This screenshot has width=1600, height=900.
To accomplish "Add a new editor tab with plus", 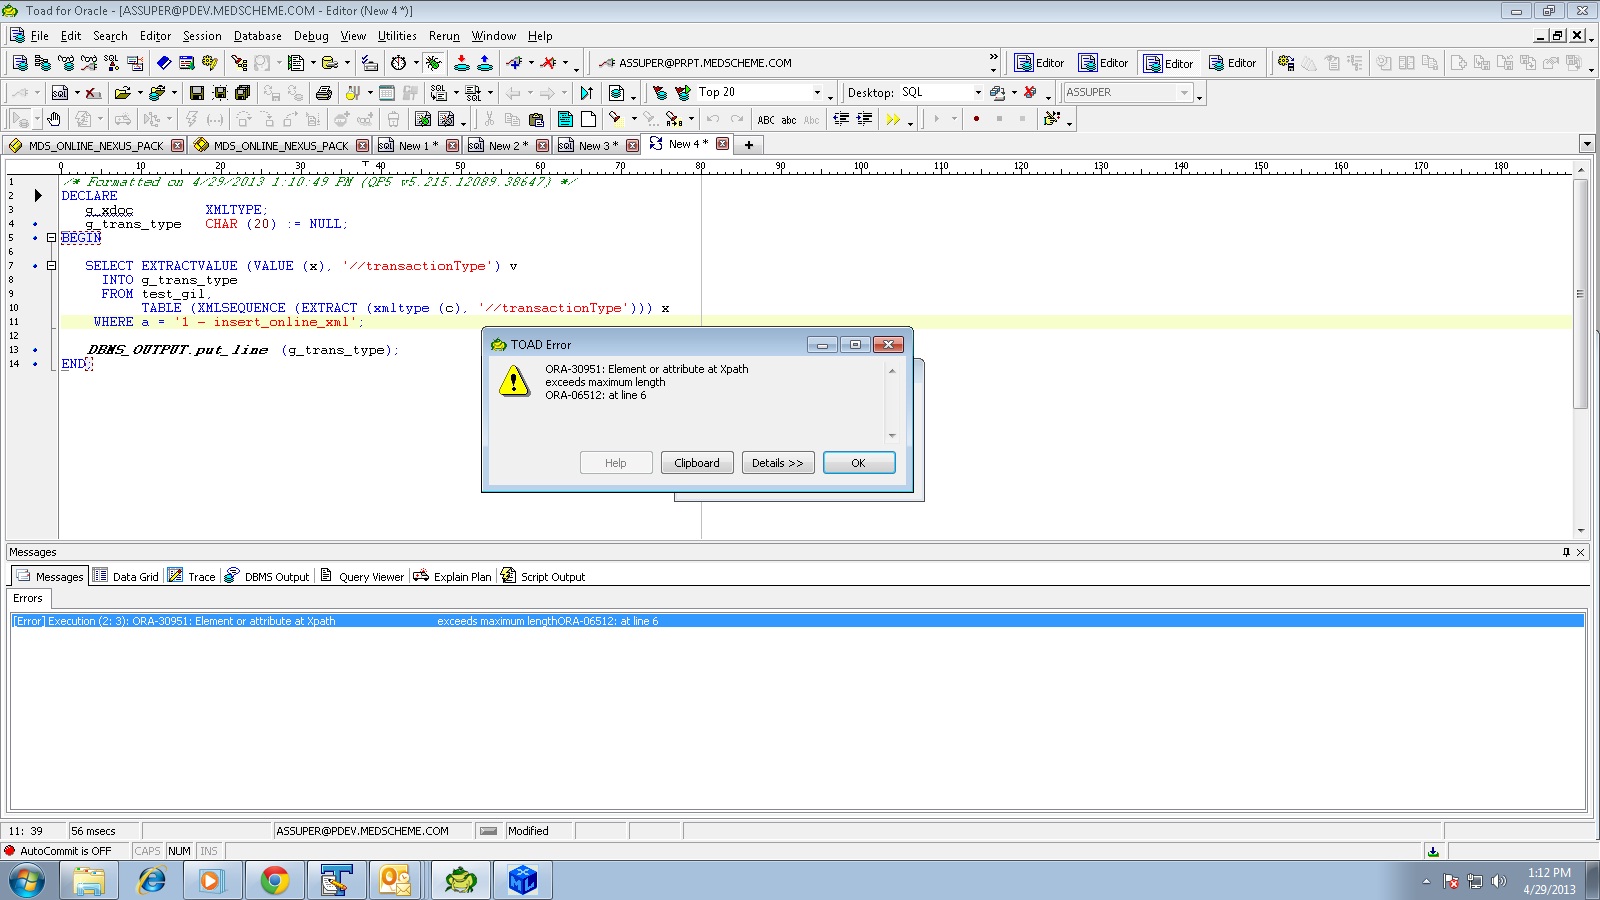I will (748, 145).
